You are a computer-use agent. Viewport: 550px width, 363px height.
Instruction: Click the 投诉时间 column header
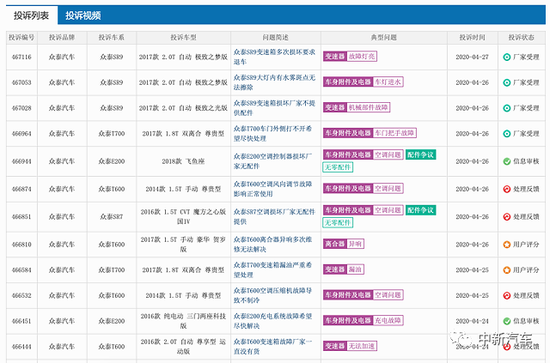coord(472,38)
